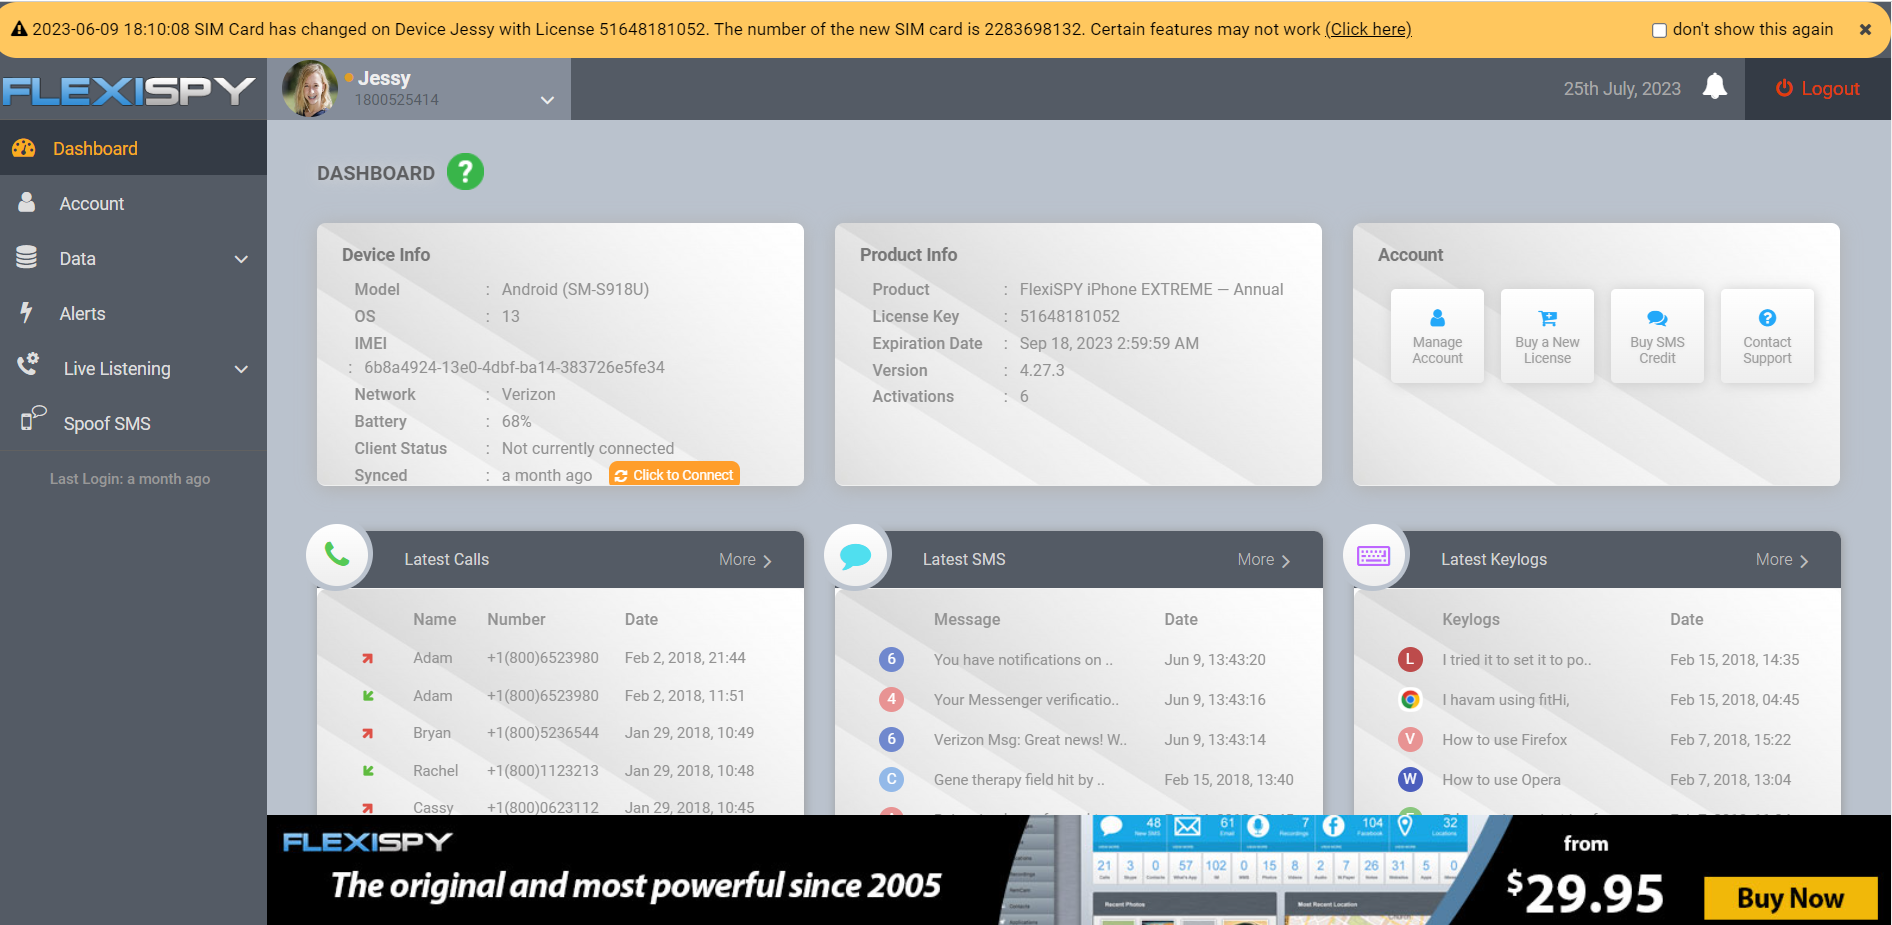Click the Data database icon in the sidebar
This screenshot has height=925, width=1892.
(27, 257)
